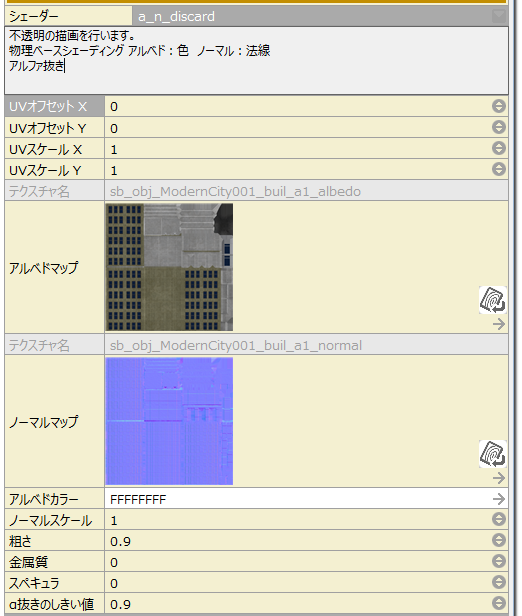522x616 pixels.
Task: Click the ノーマルスケール stepper icon
Action: (x=499, y=519)
